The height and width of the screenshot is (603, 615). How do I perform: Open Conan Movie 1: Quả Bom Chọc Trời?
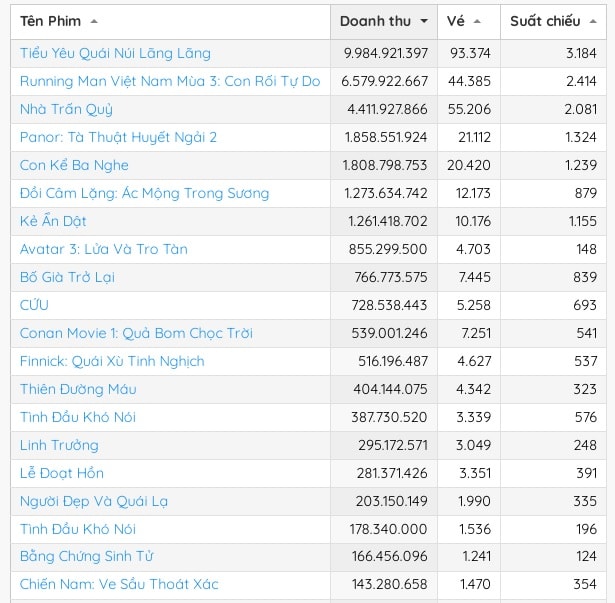pos(136,333)
